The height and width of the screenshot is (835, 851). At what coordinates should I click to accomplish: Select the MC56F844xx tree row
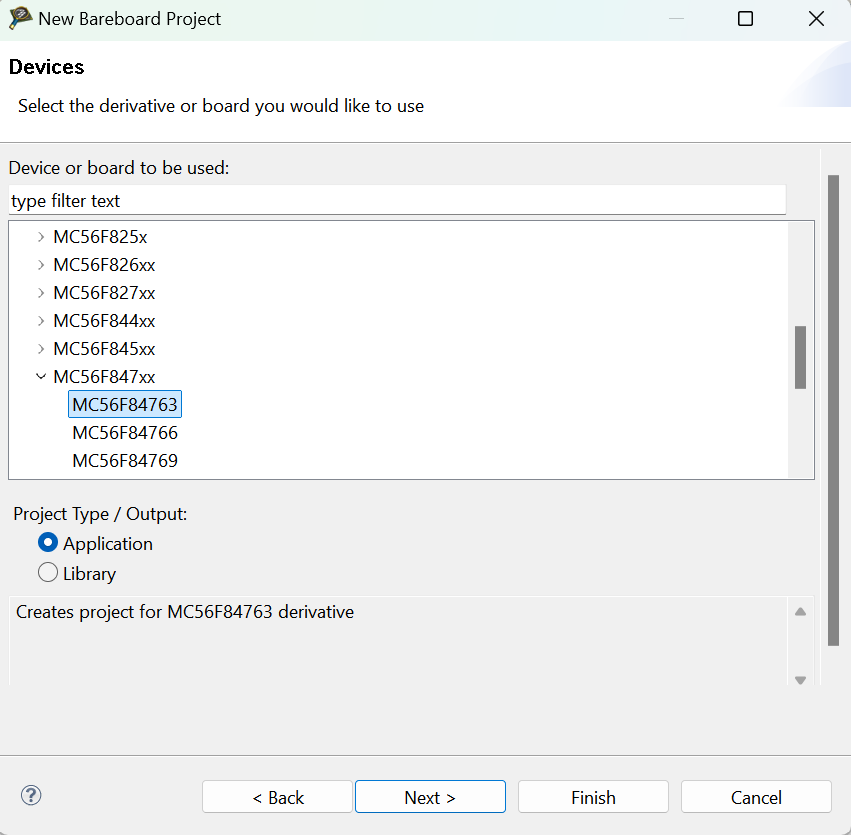[104, 321]
